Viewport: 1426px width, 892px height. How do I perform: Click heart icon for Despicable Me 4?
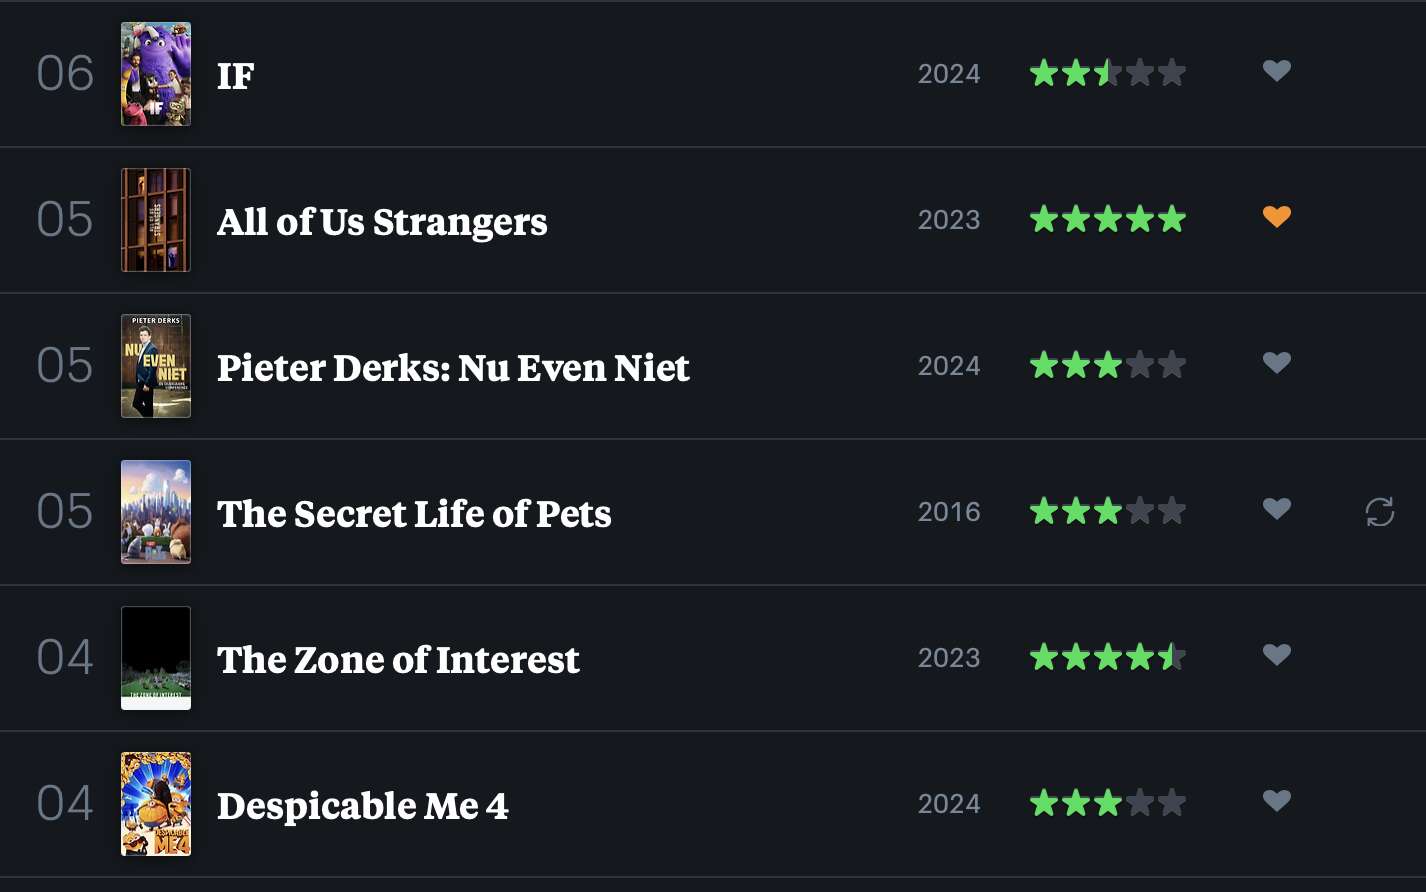[x=1276, y=801]
